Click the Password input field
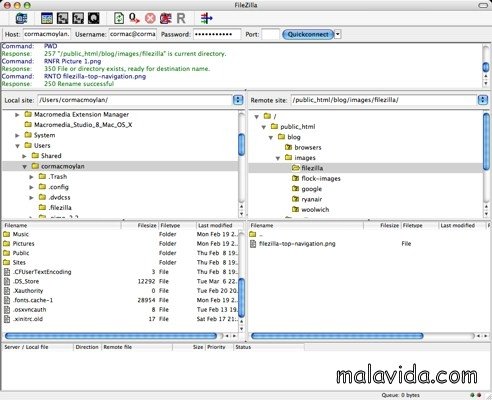The image size is (492, 400). 217,34
